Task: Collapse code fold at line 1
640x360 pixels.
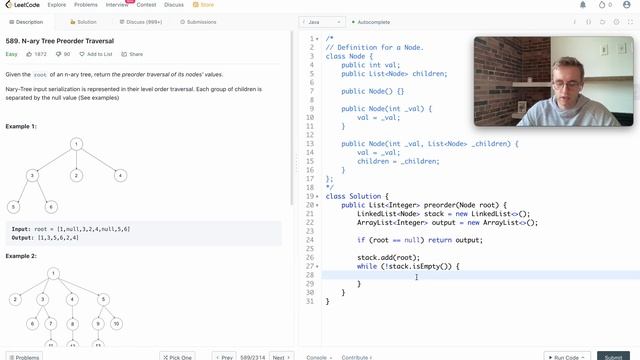Action: coord(317,39)
